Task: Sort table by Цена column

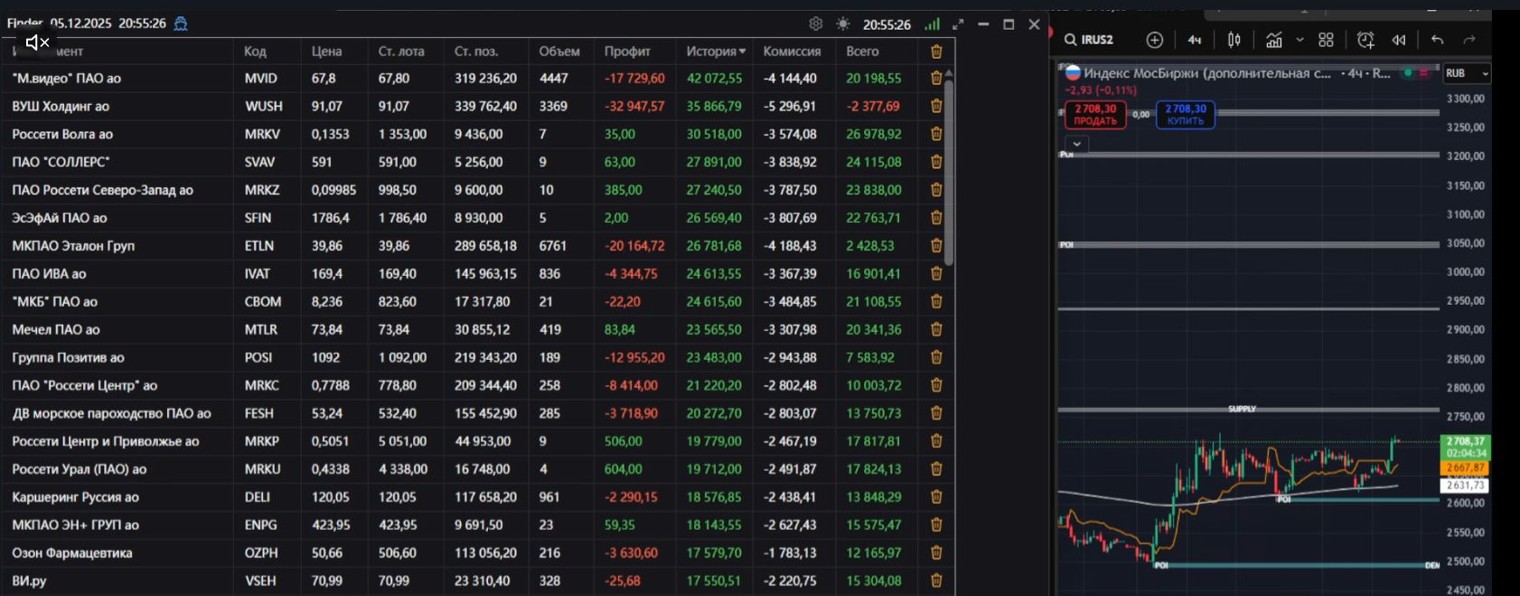Action: click(x=326, y=51)
